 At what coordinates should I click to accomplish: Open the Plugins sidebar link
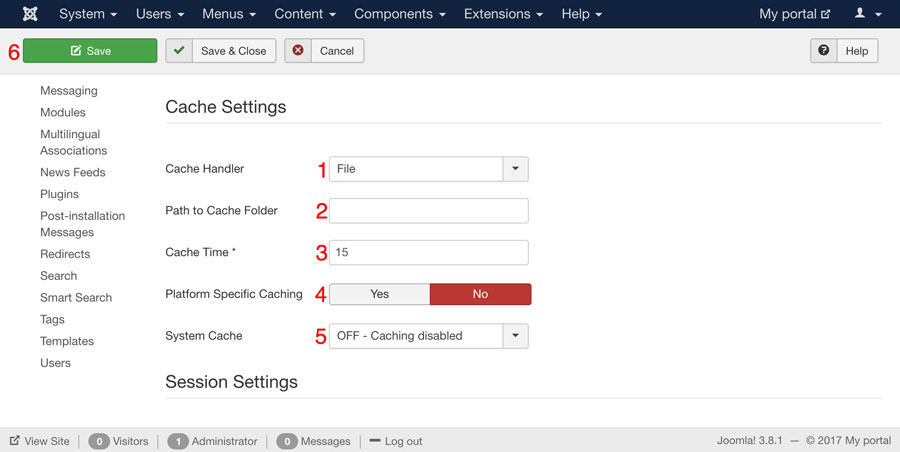tap(59, 194)
